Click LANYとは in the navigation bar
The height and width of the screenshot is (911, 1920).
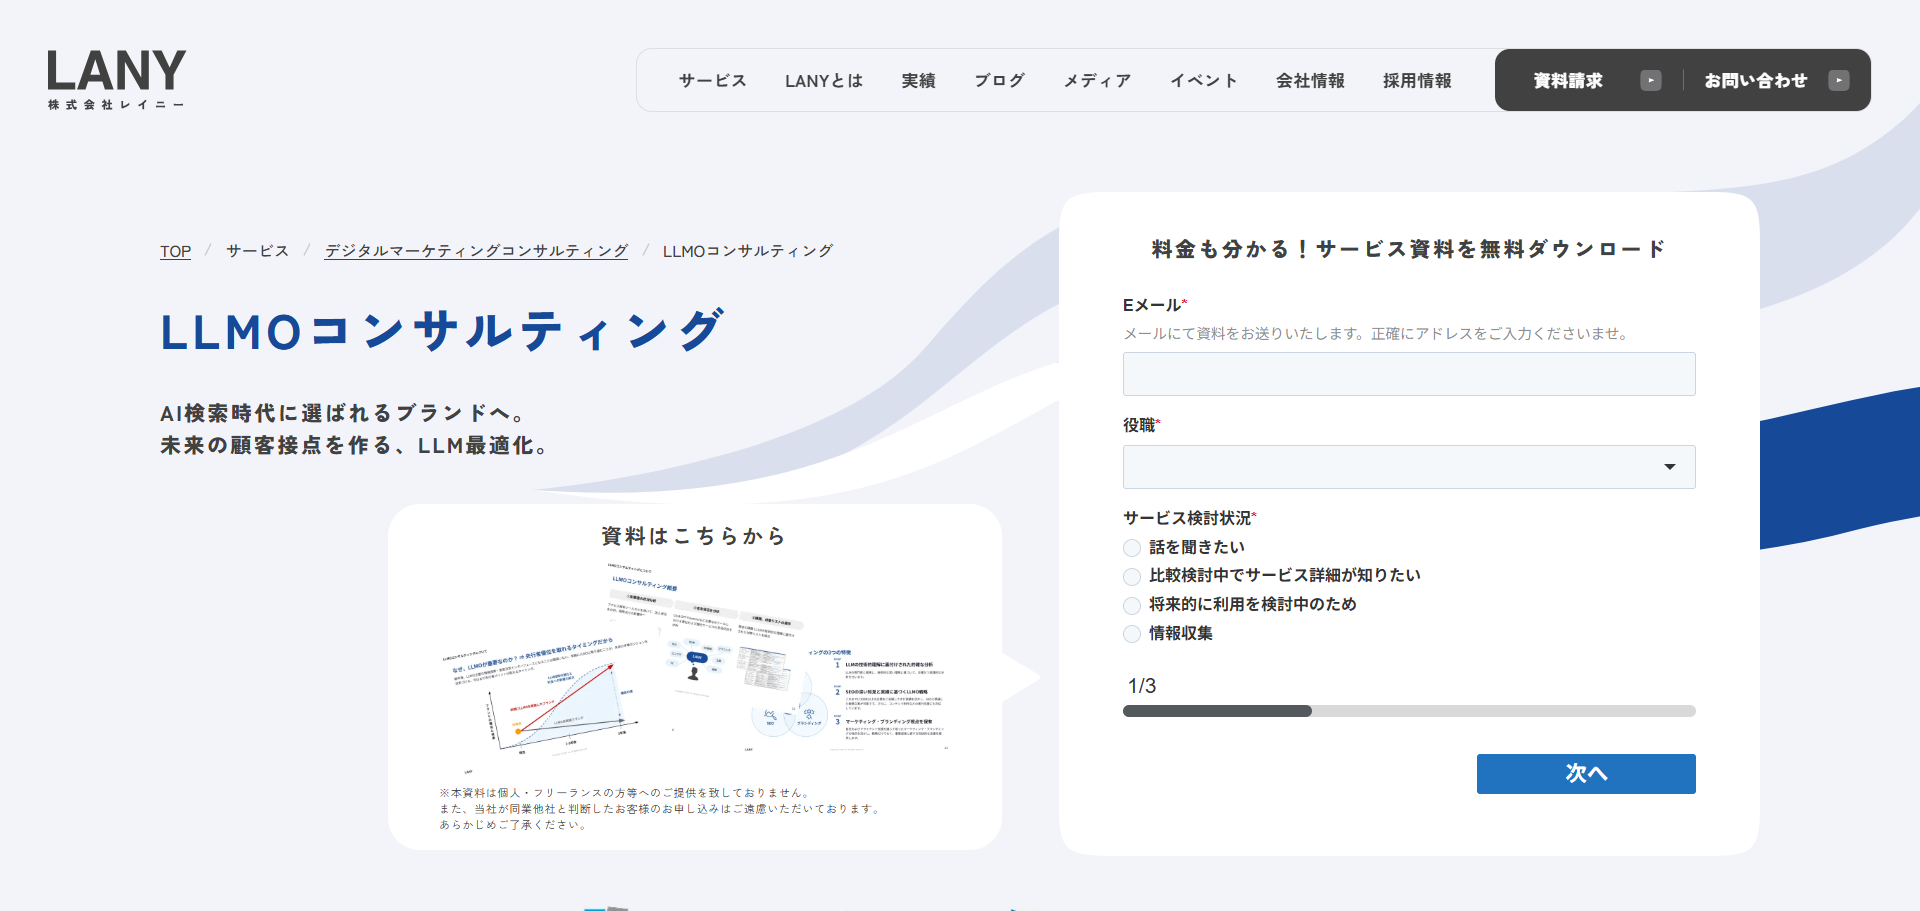click(x=823, y=80)
